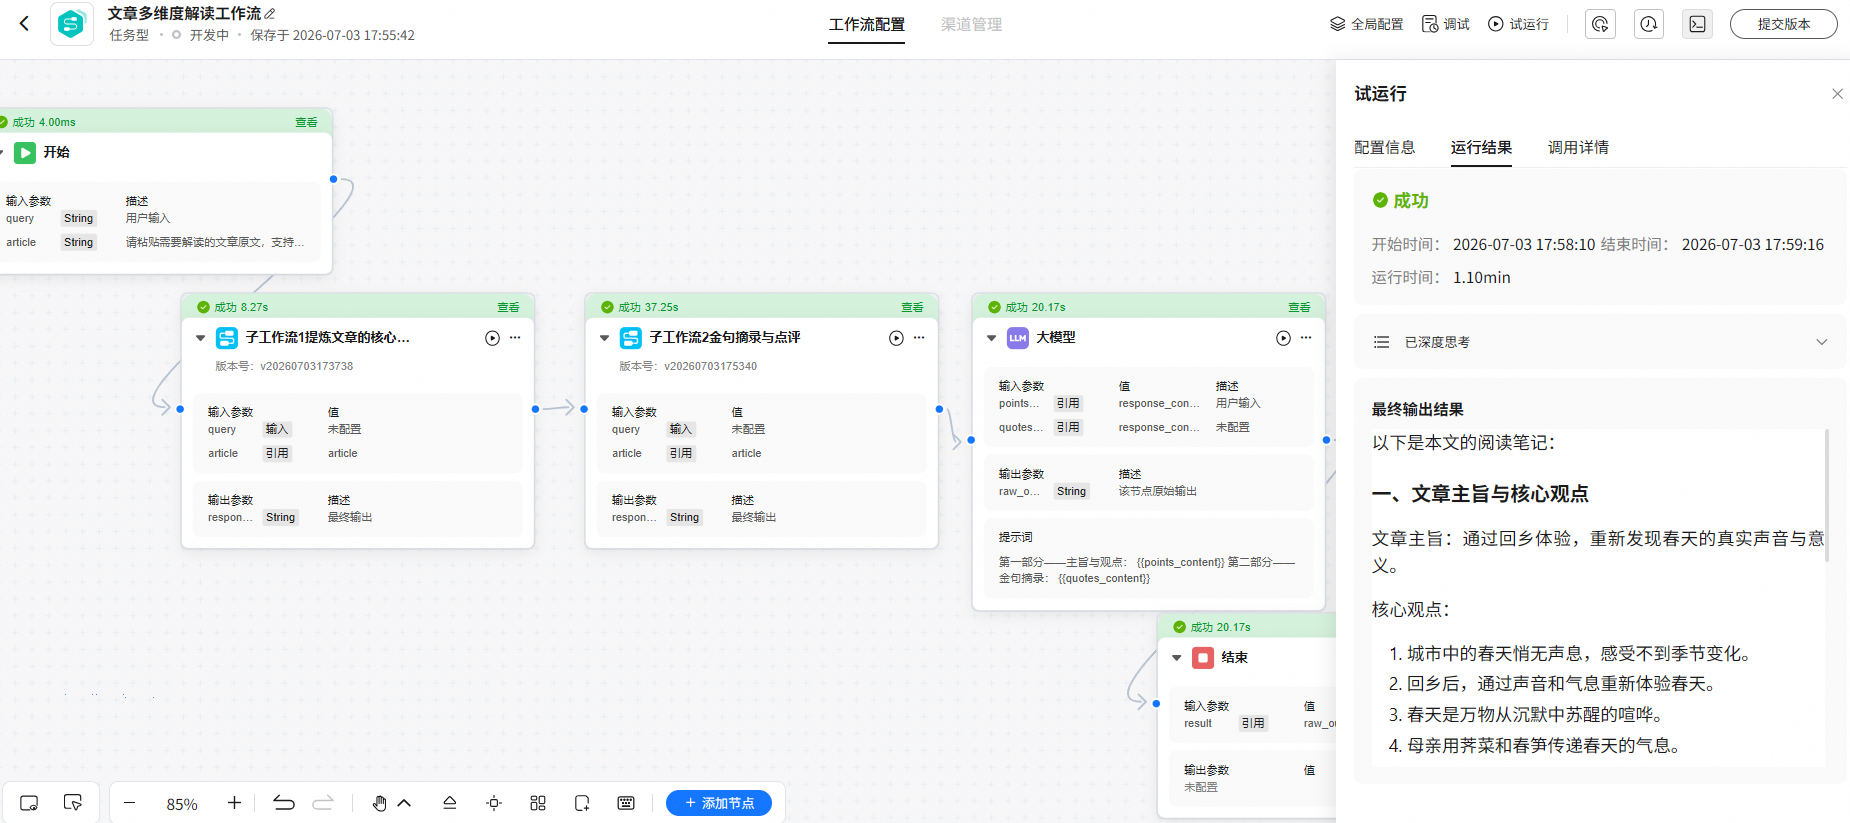Viewport: 1850px width, 823px height.
Task: Click the prompt text in 大模型 node
Action: pyautogui.click(x=1147, y=570)
